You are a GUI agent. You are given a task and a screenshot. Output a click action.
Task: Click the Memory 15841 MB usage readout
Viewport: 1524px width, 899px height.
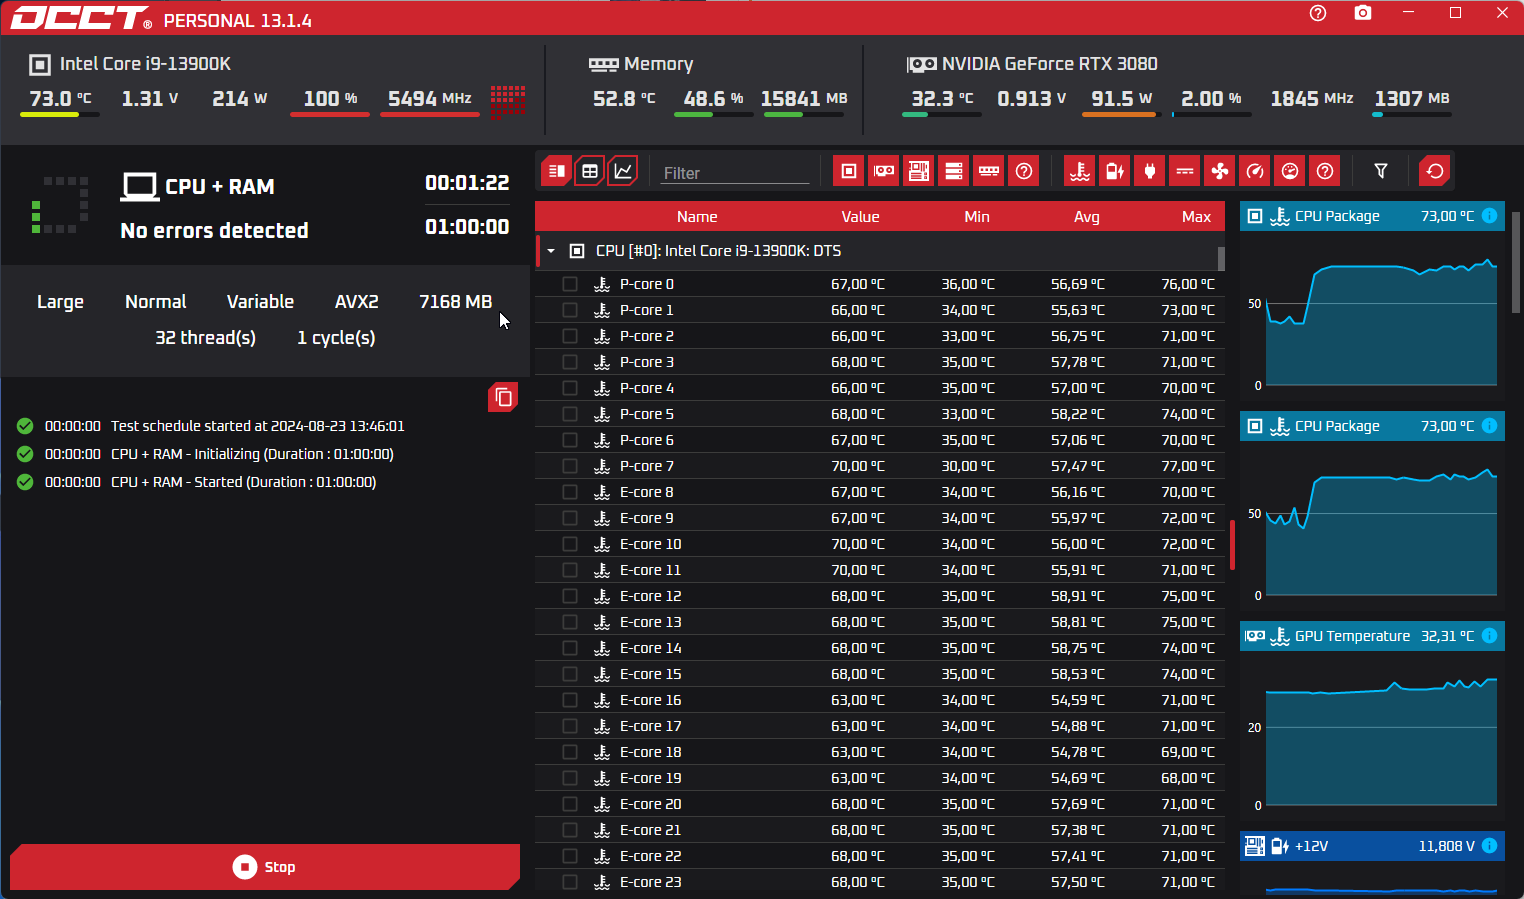[804, 98]
